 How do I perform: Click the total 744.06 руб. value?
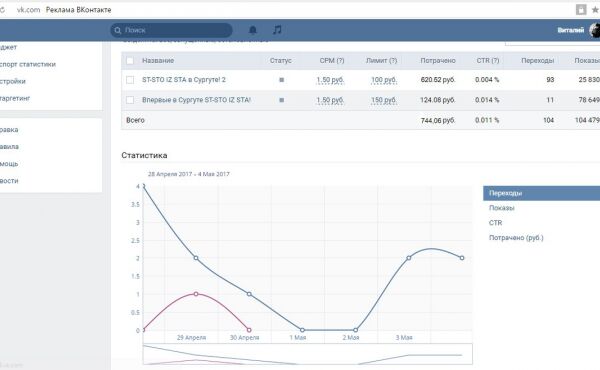point(438,121)
